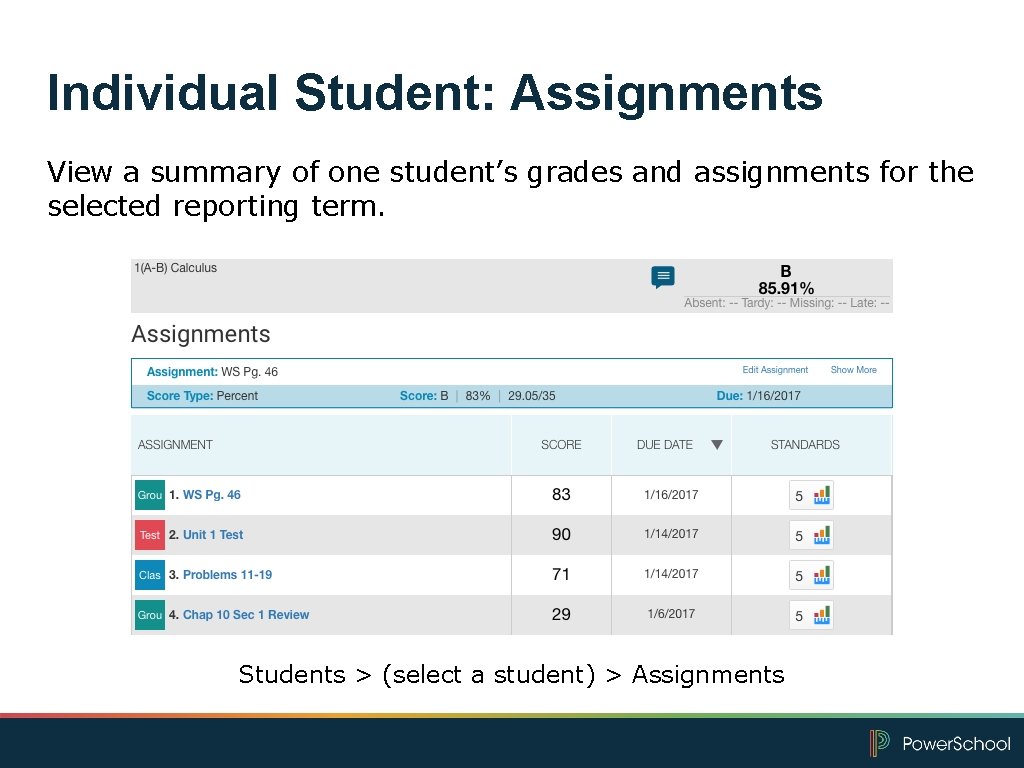The image size is (1024, 768).
Task: Open standards chart icon in Unit 1 Test row
Action: tap(822, 535)
